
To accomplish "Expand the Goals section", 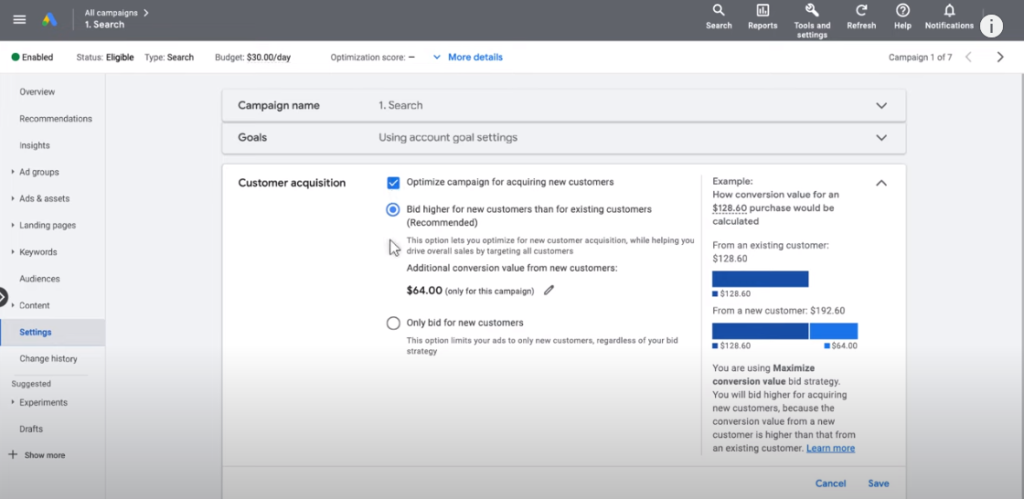I will click(880, 137).
